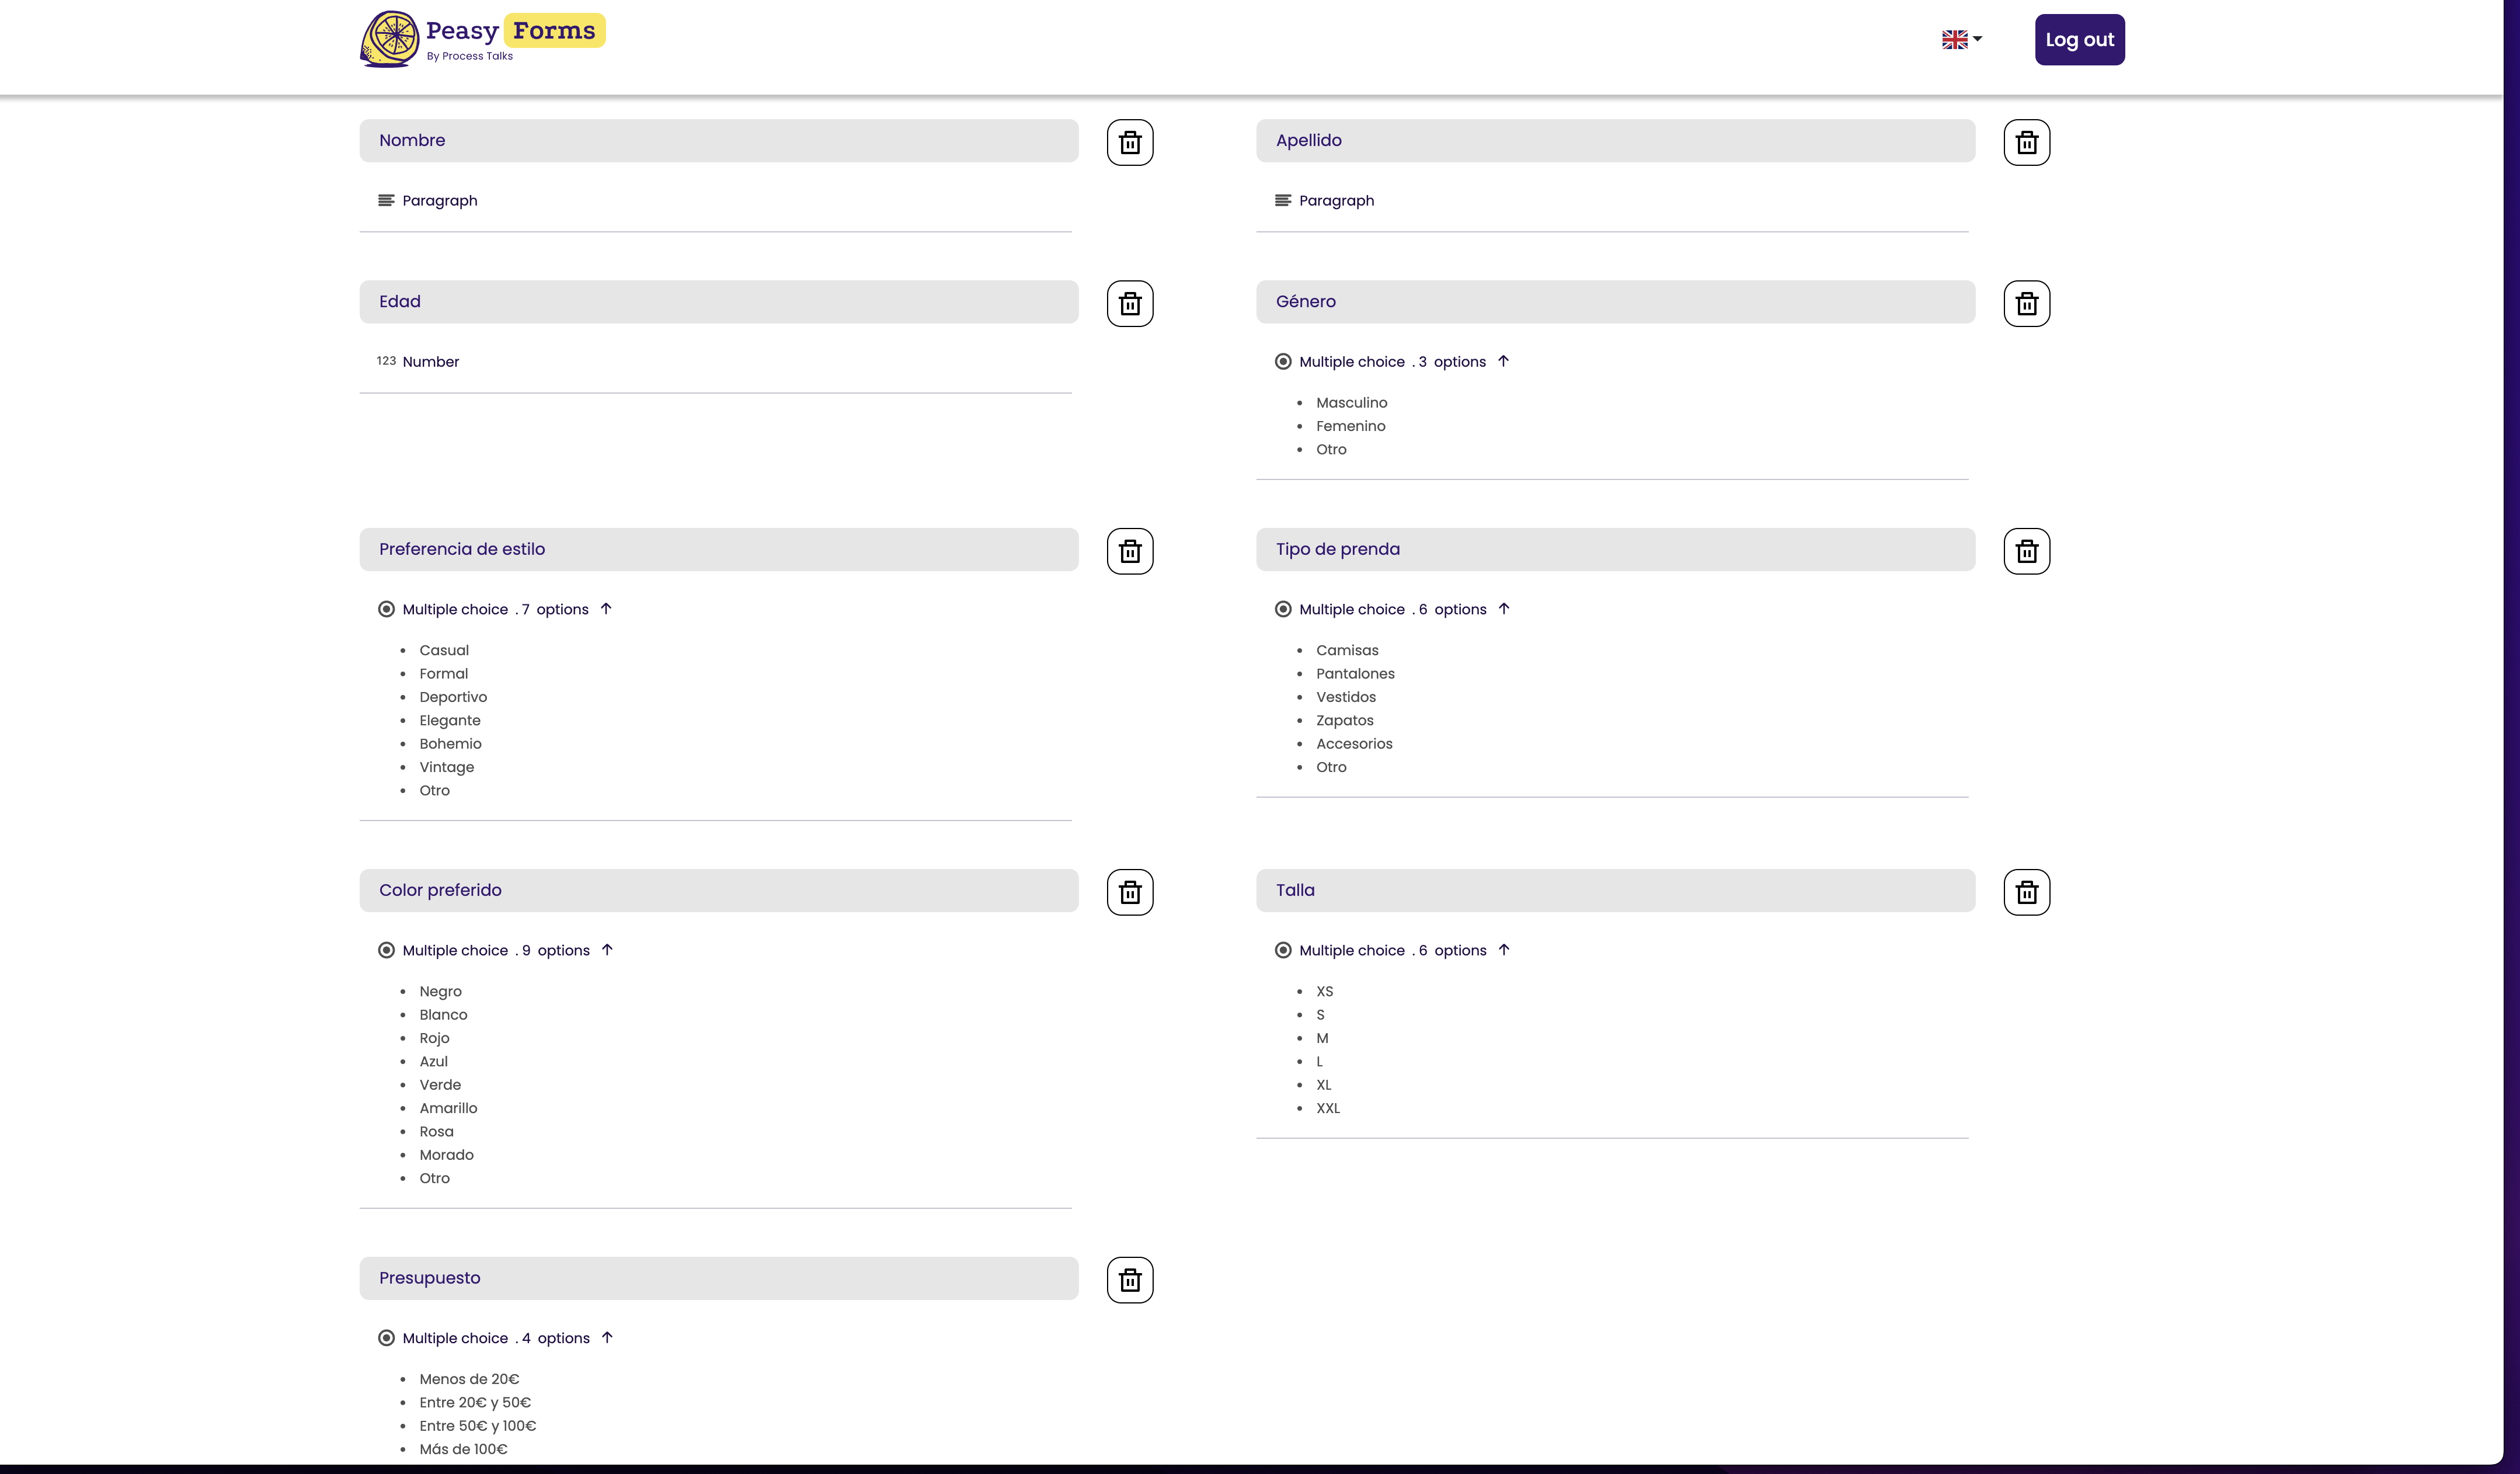2520x1474 pixels.
Task: Click 'By Process Talks' tagline text
Action: coord(470,56)
